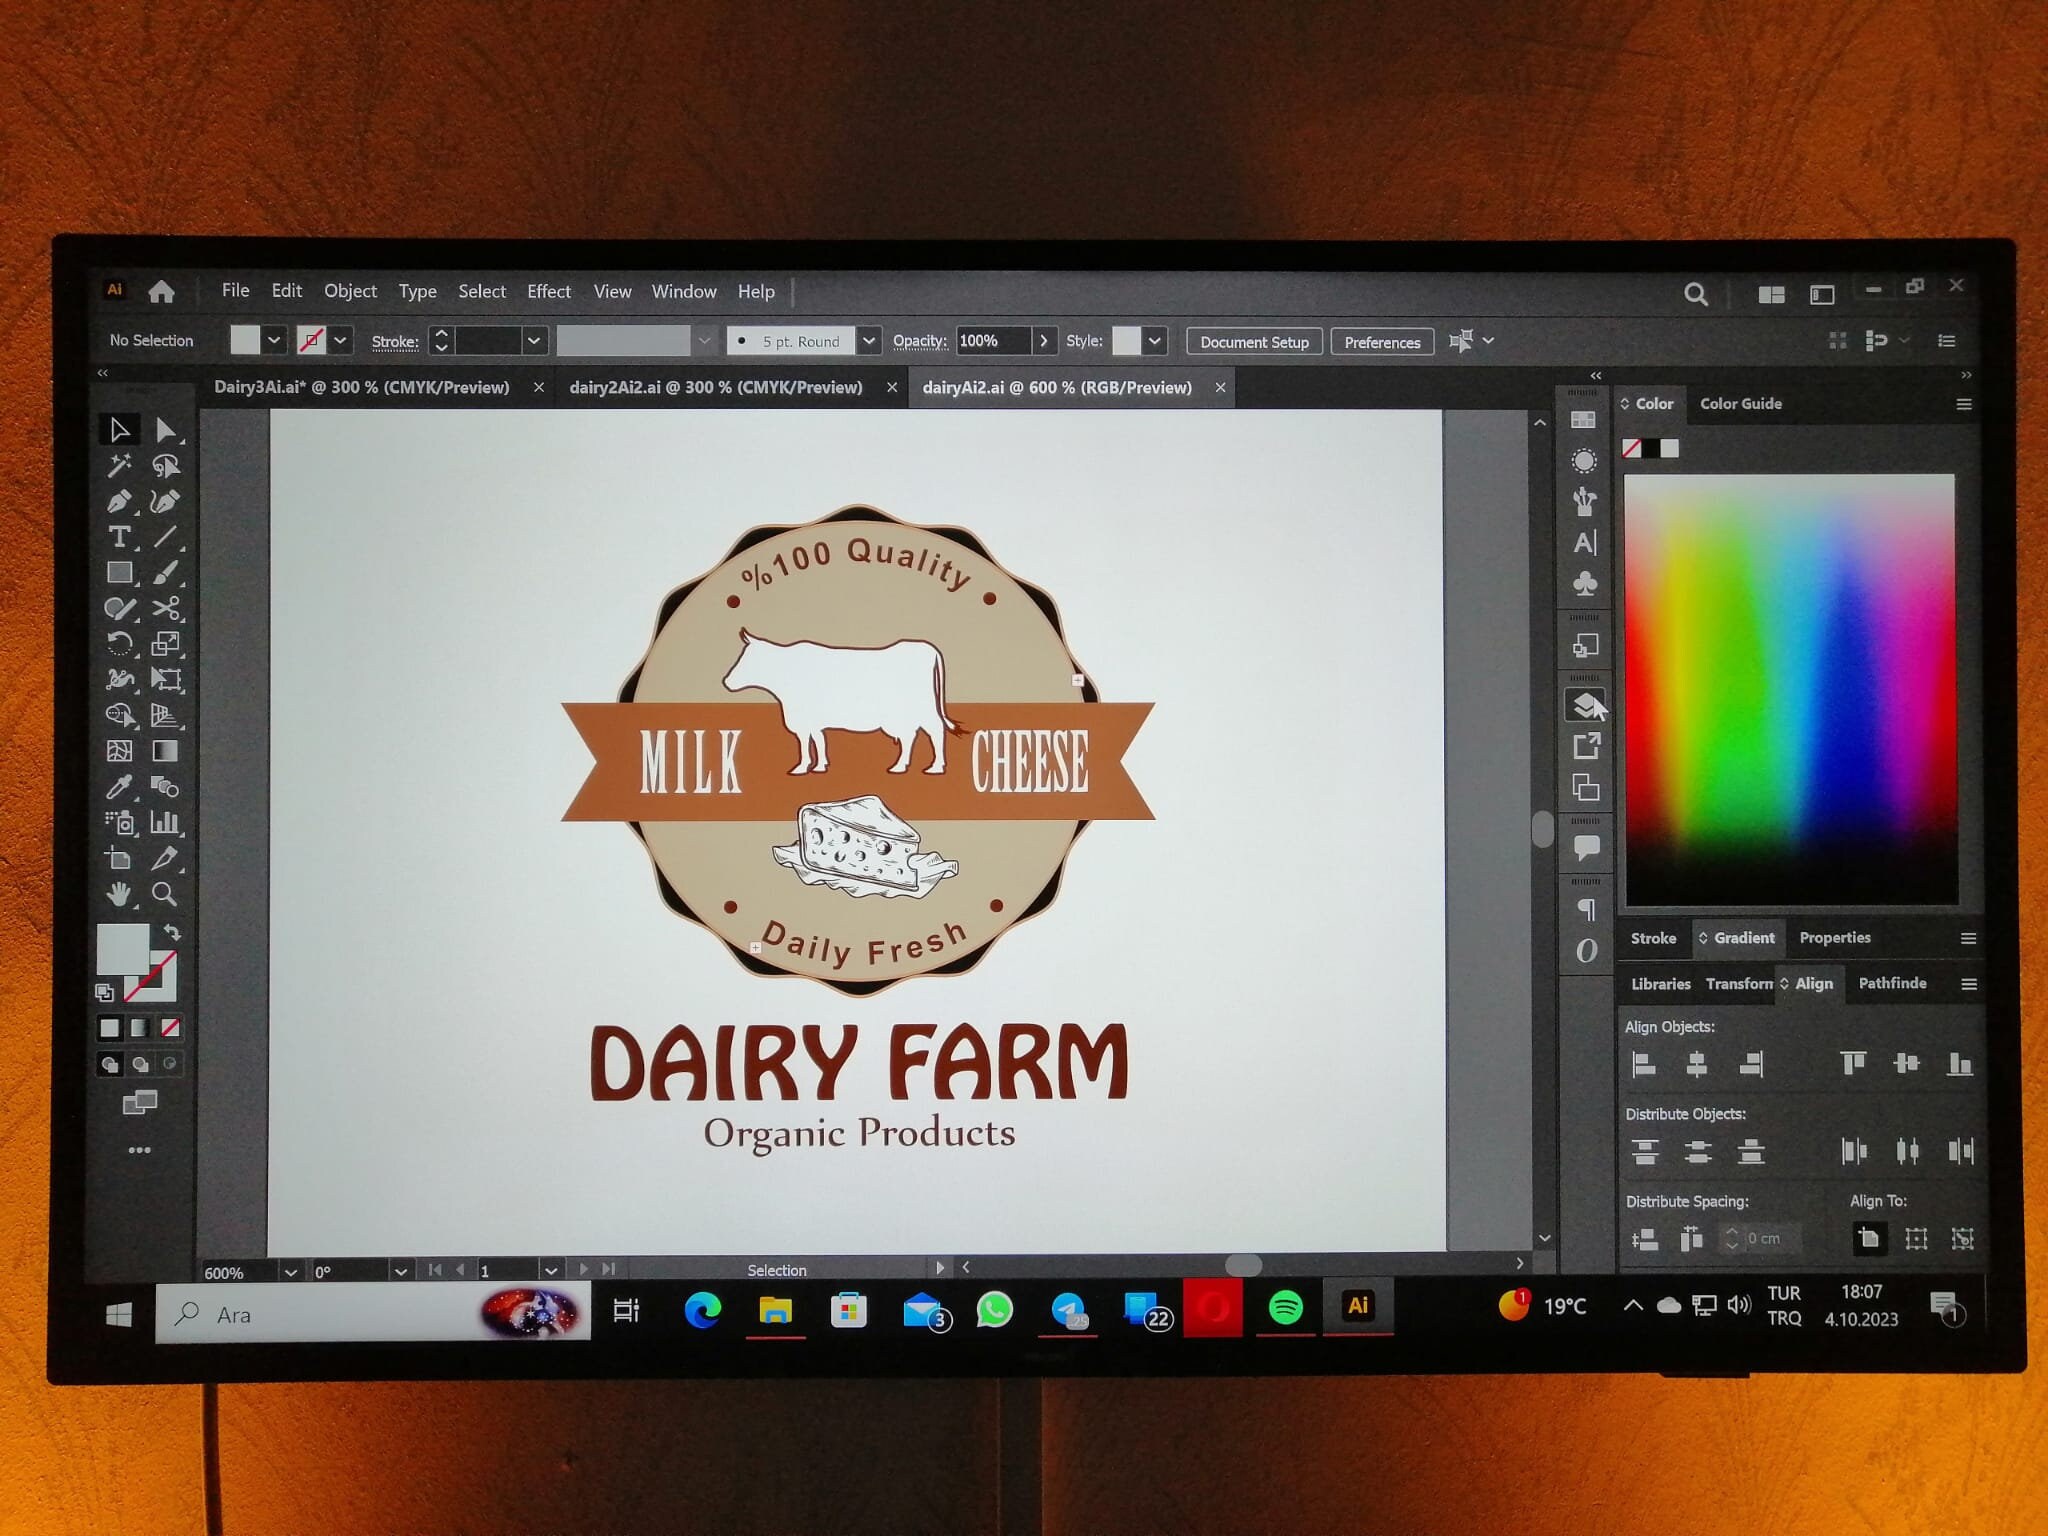Open Preferences from the control bar

click(x=1382, y=342)
